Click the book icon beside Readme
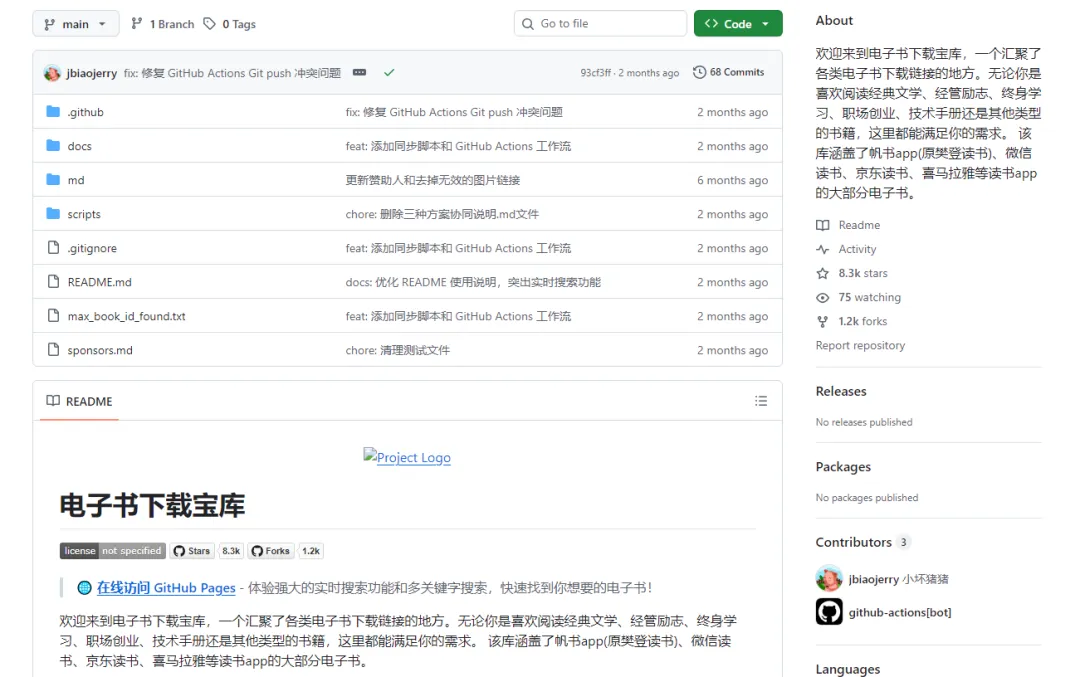1080x677 pixels. [822, 225]
